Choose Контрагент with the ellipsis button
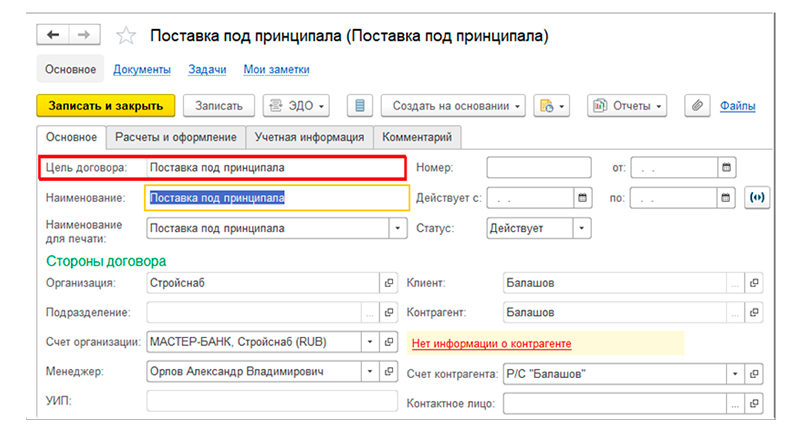 pyautogui.click(x=735, y=312)
